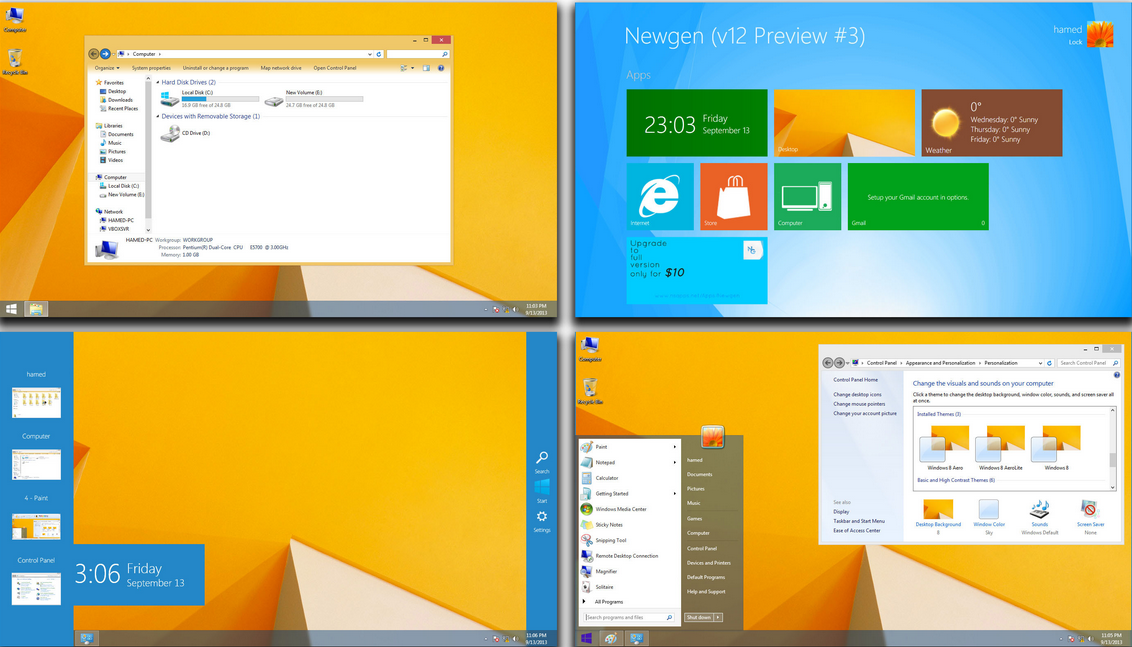
Task: Click the Search Control Panel field
Action: (1087, 362)
